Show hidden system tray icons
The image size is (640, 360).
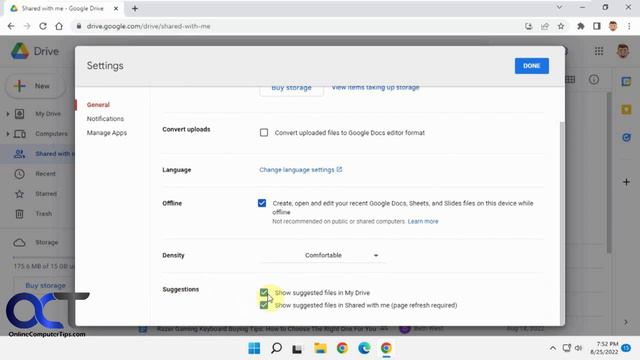(x=553, y=348)
